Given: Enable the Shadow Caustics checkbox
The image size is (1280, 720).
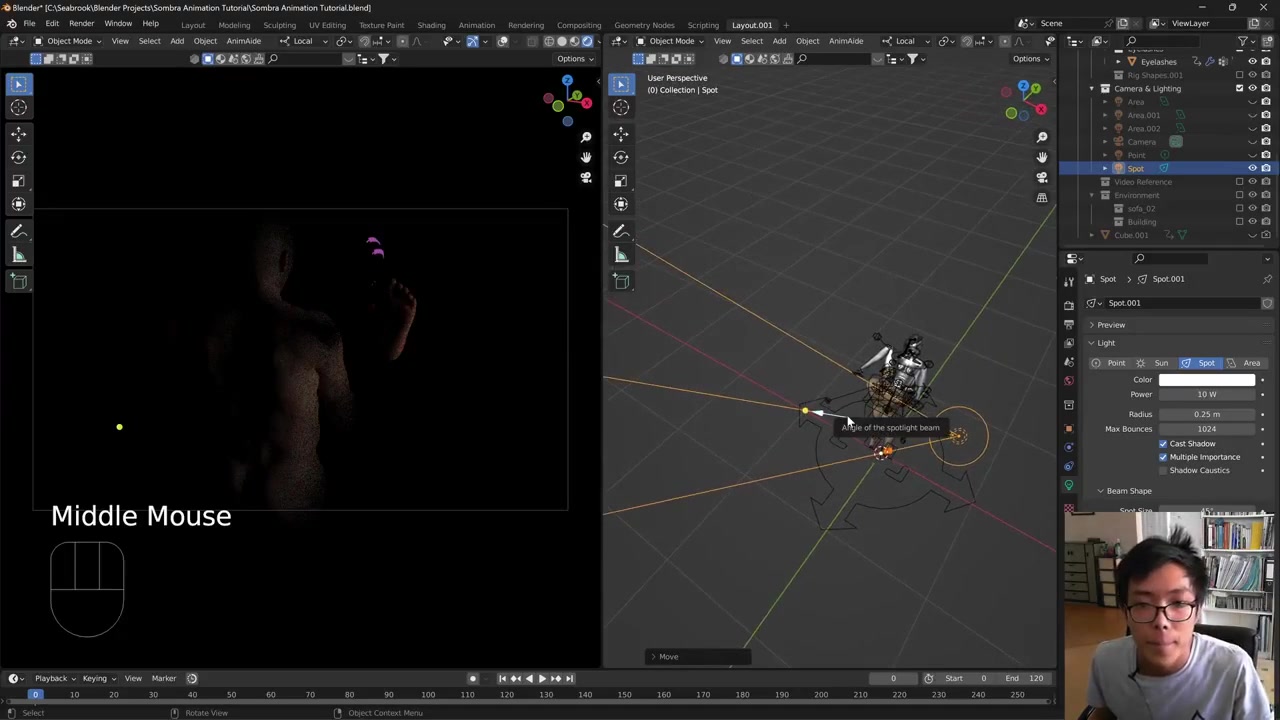Looking at the screenshot, I should coord(1163,470).
